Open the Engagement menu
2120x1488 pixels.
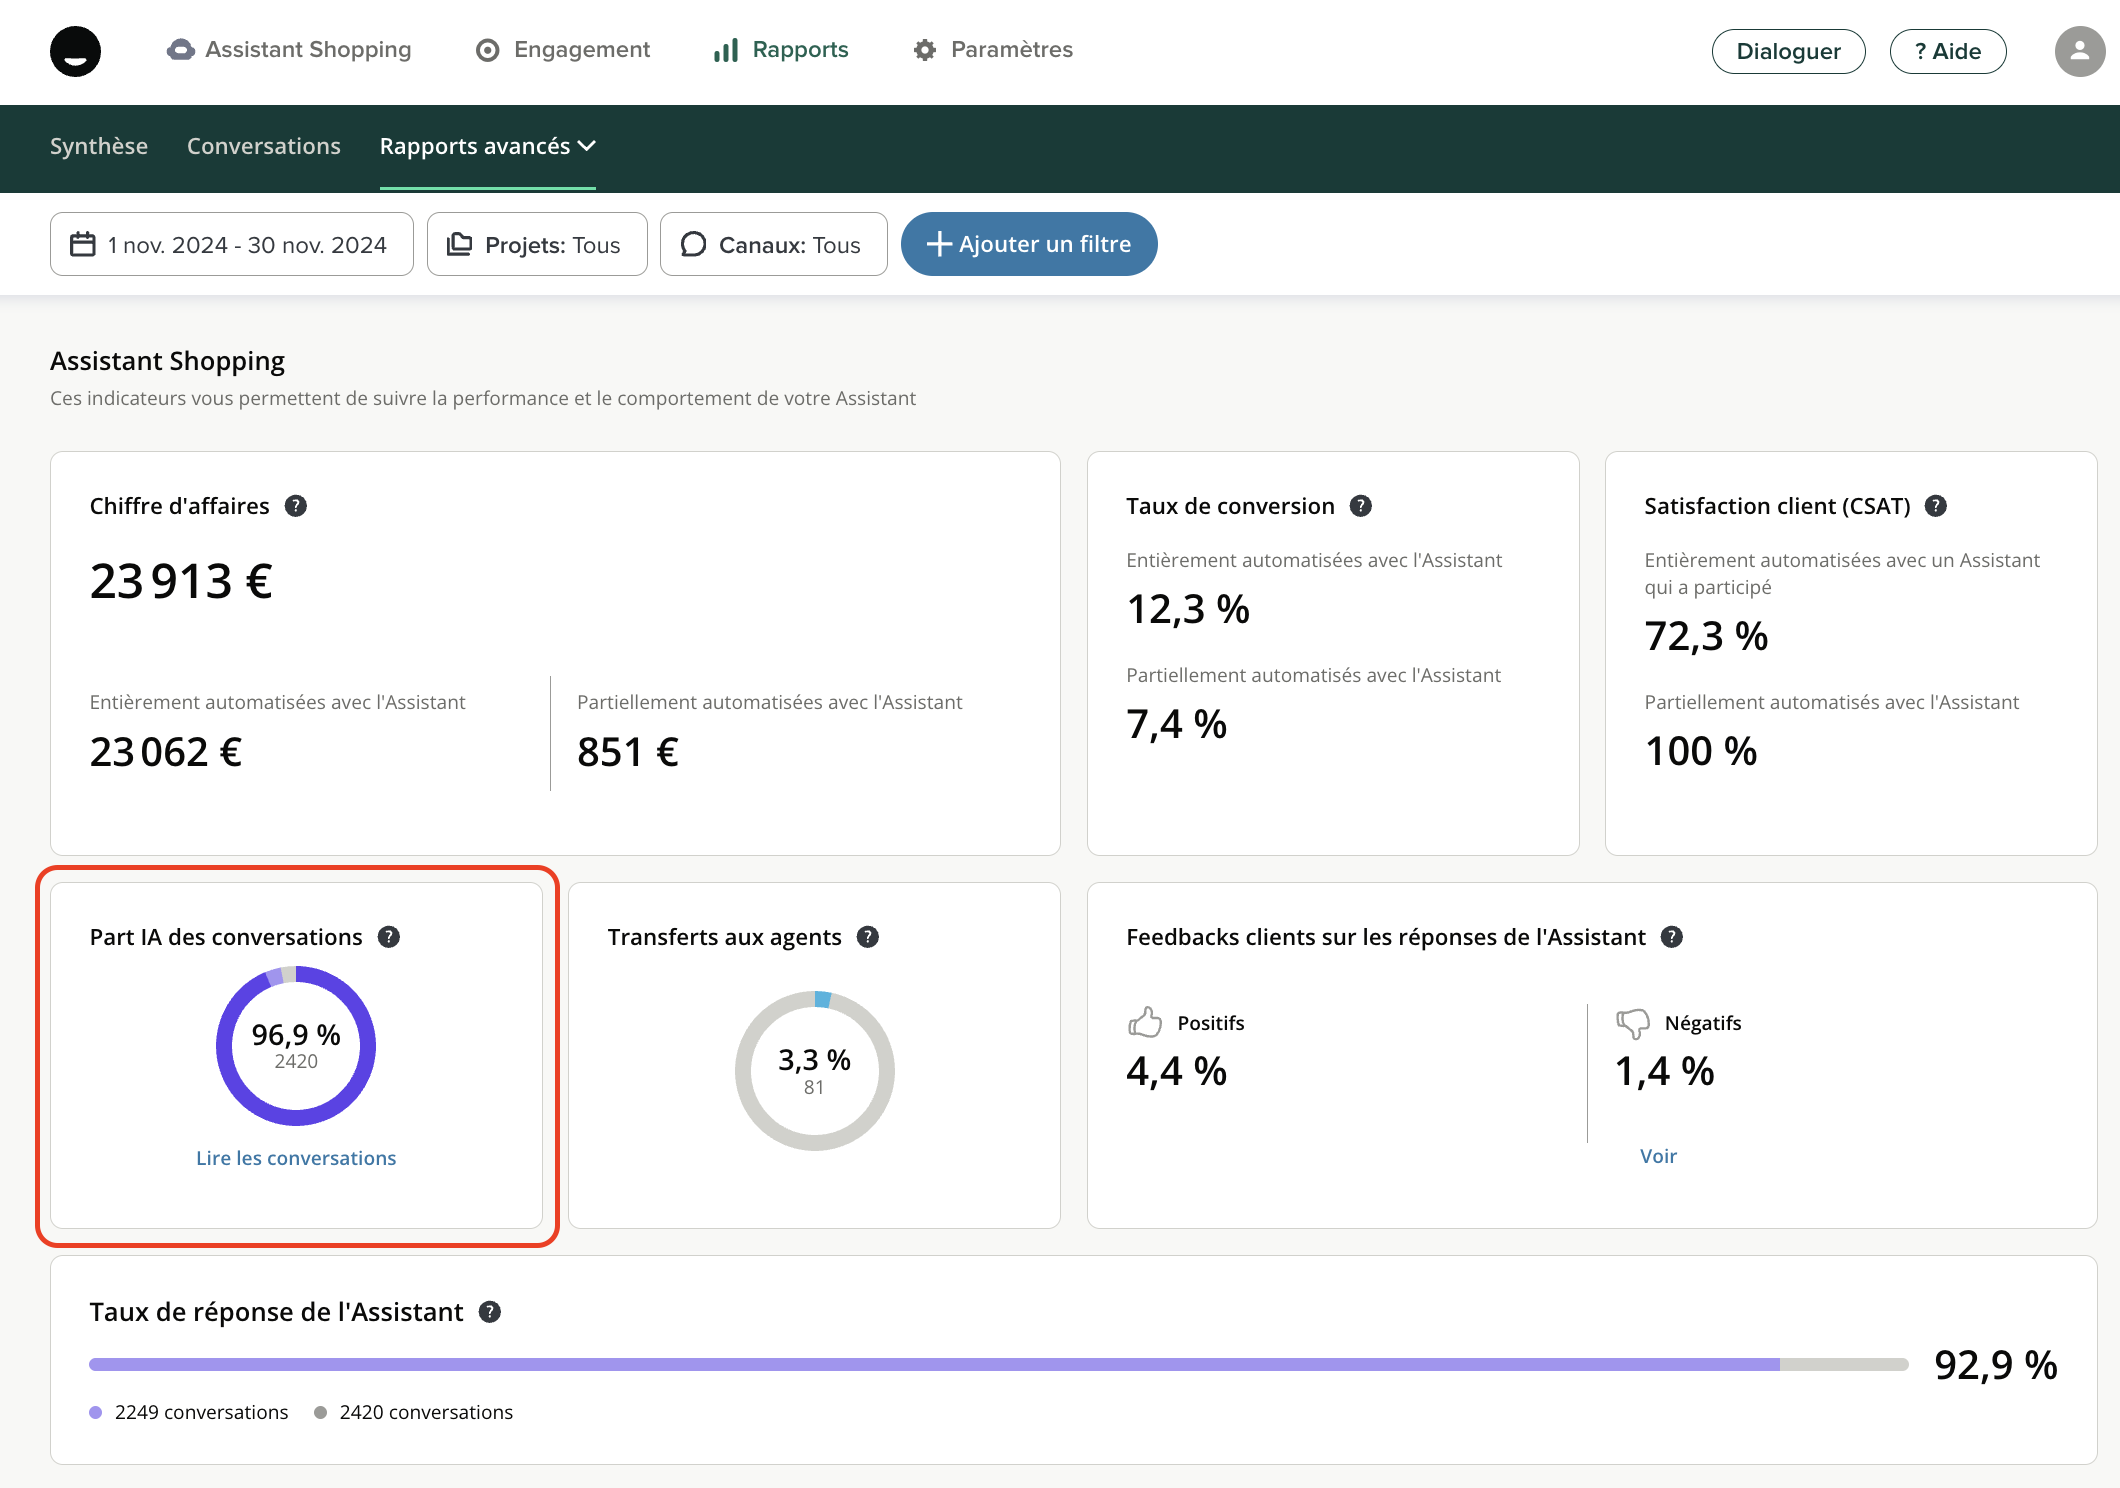(563, 50)
